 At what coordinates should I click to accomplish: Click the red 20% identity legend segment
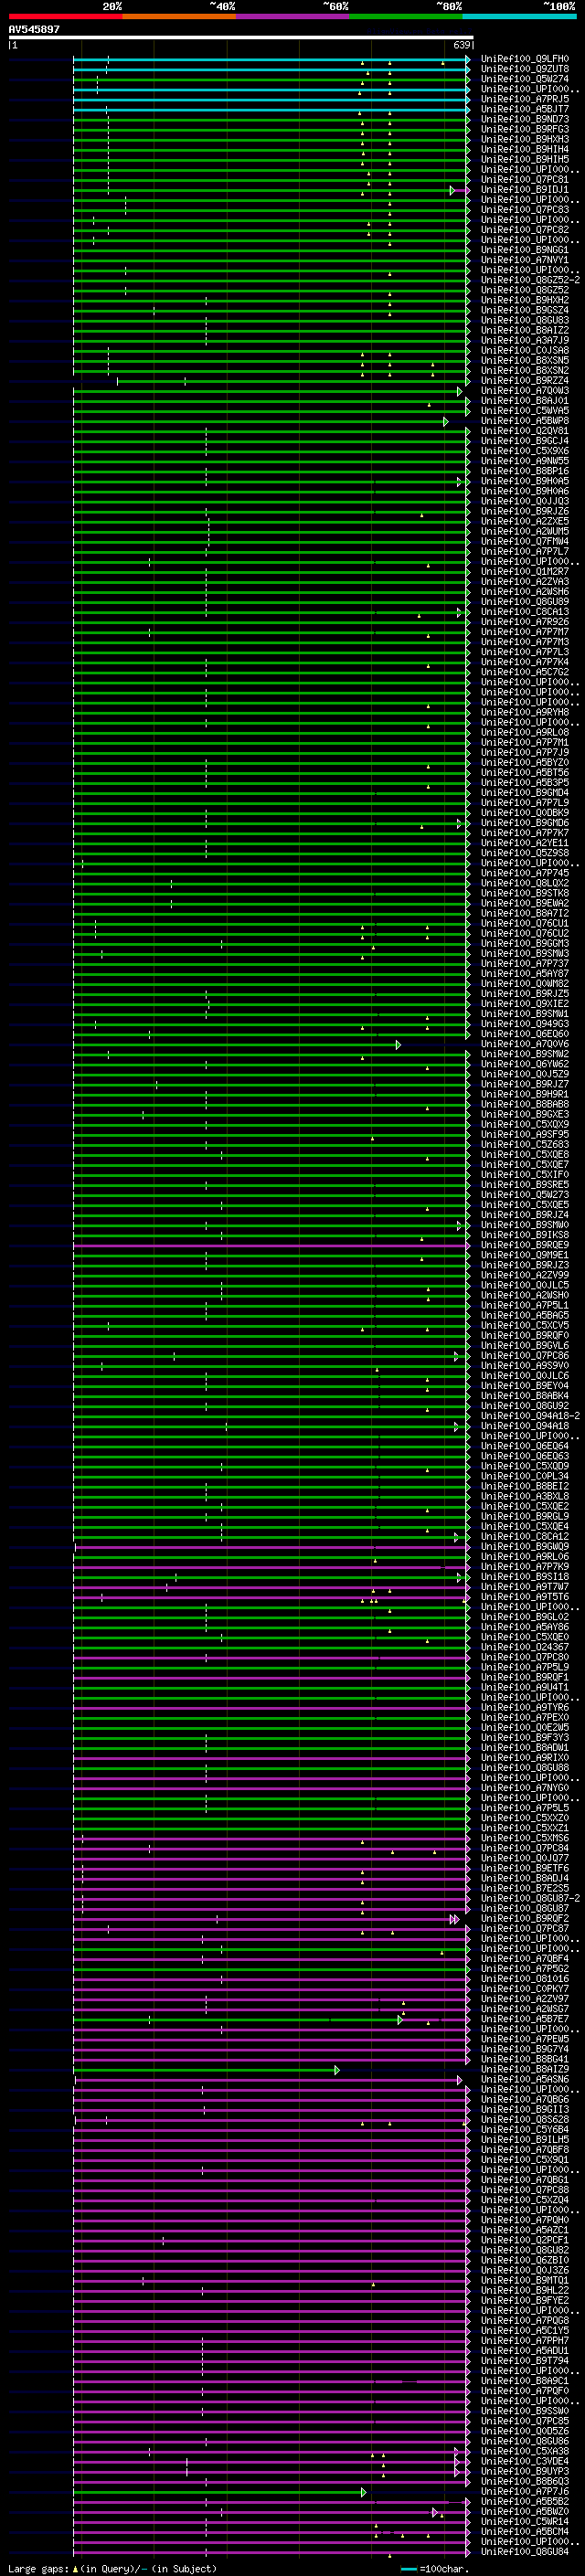click(65, 16)
